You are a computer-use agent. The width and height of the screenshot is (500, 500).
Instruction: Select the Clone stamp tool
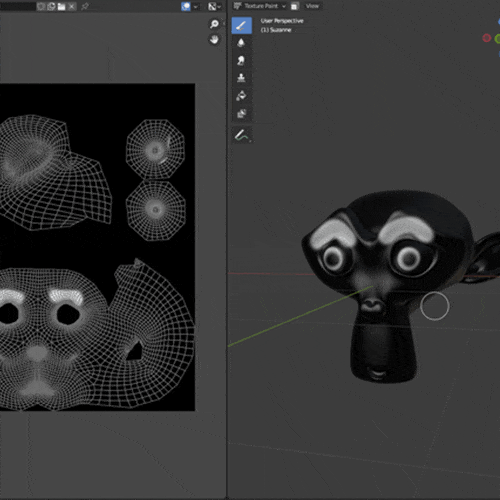[241, 78]
